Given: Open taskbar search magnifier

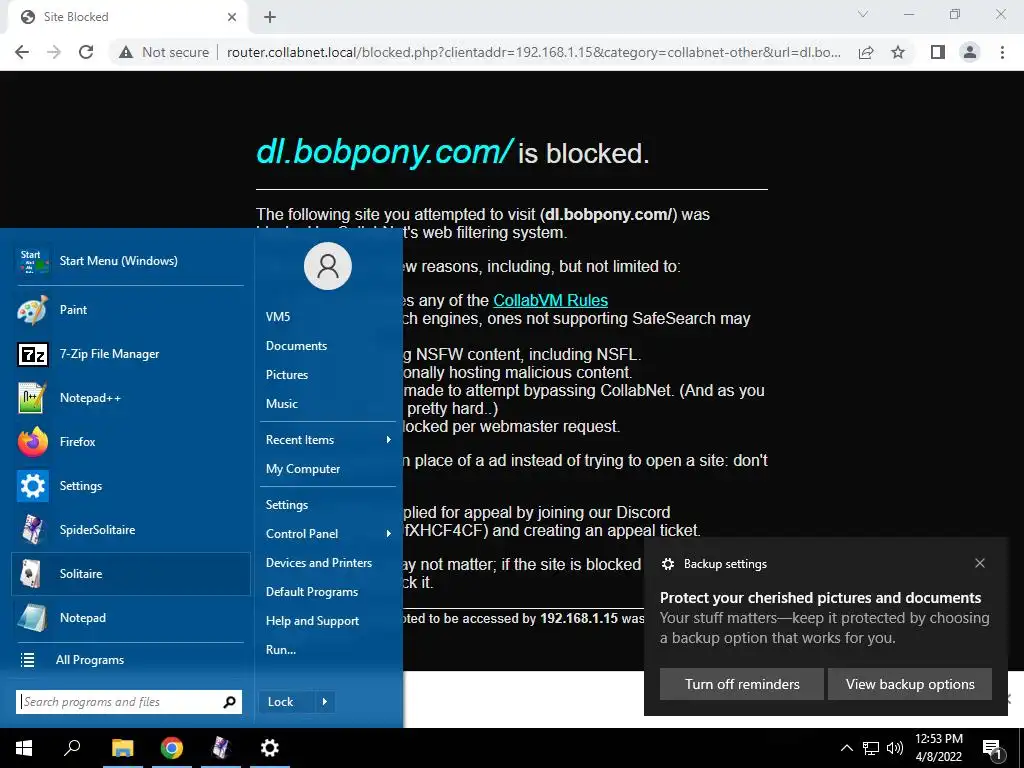Looking at the screenshot, I should tap(72, 748).
